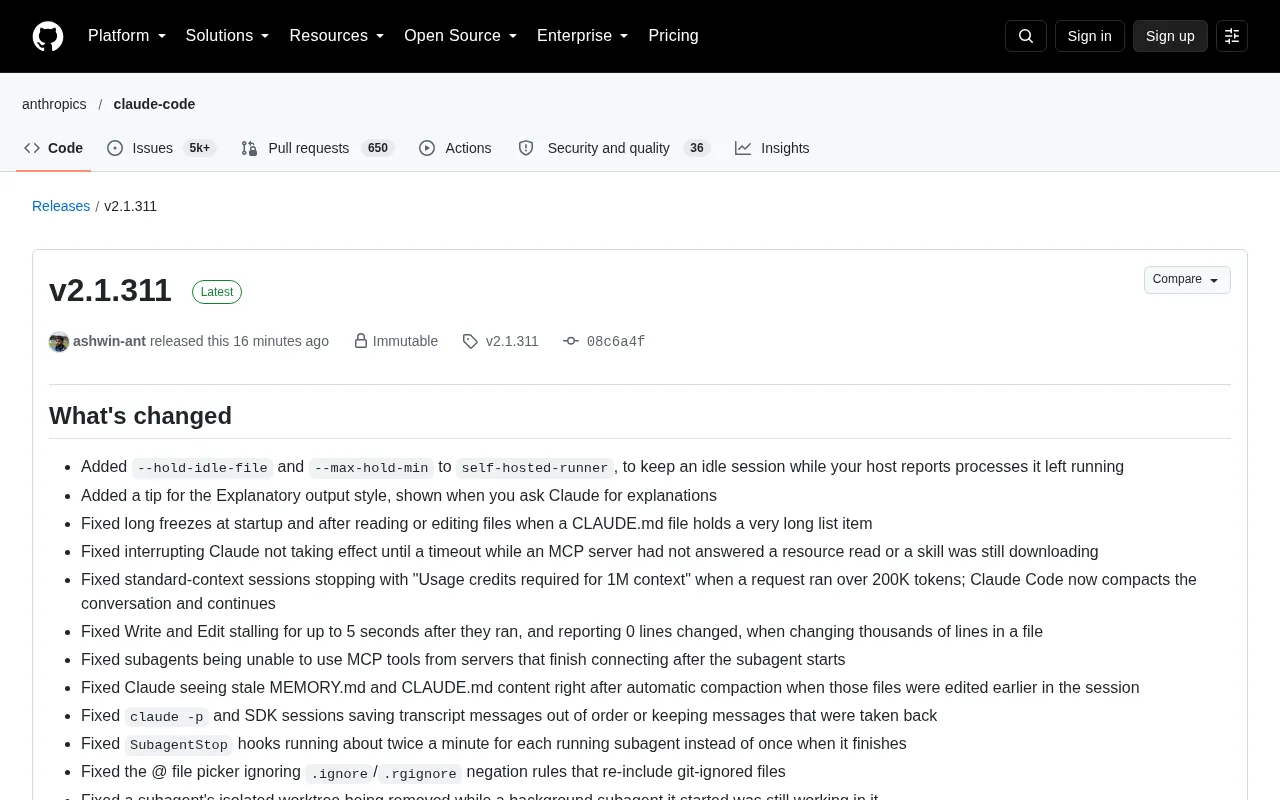
Task: Click the Latest release badge
Action: point(217,292)
